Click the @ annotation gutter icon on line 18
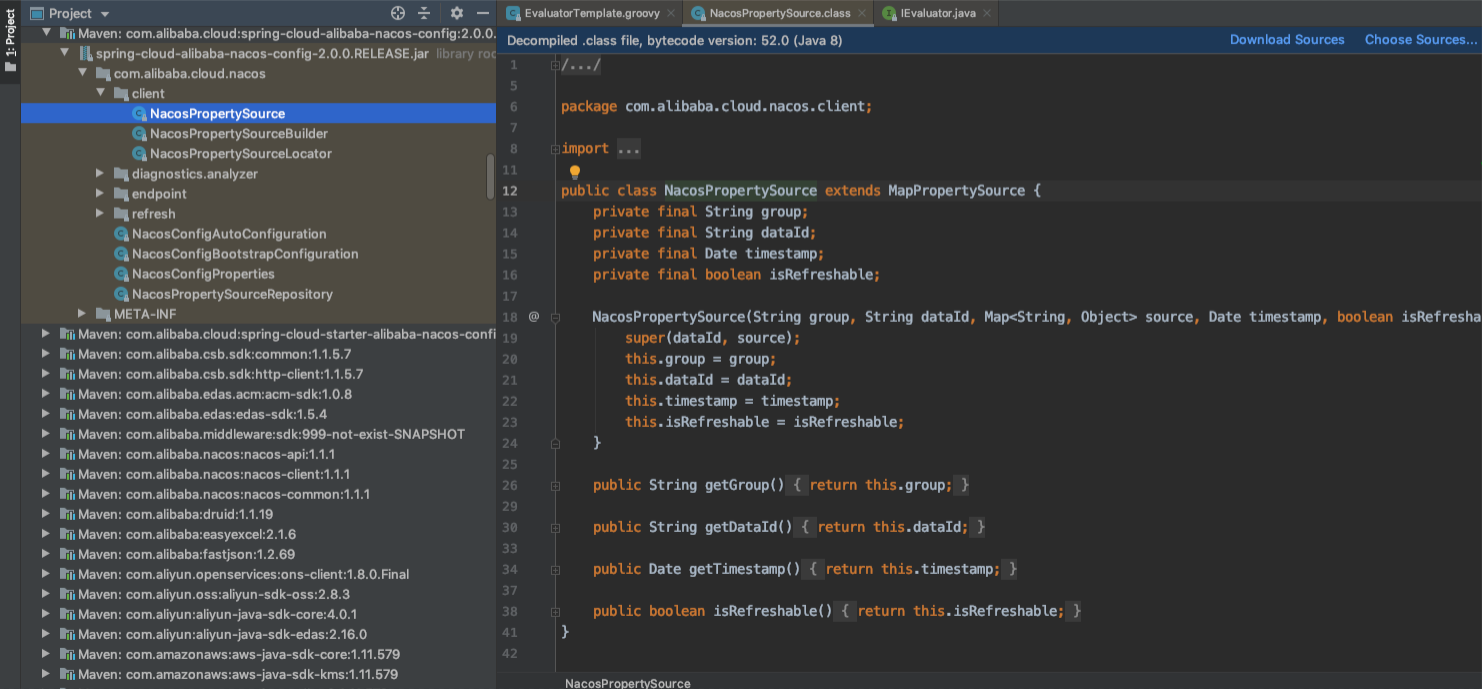This screenshot has height=689, width=1482. pyautogui.click(x=533, y=316)
